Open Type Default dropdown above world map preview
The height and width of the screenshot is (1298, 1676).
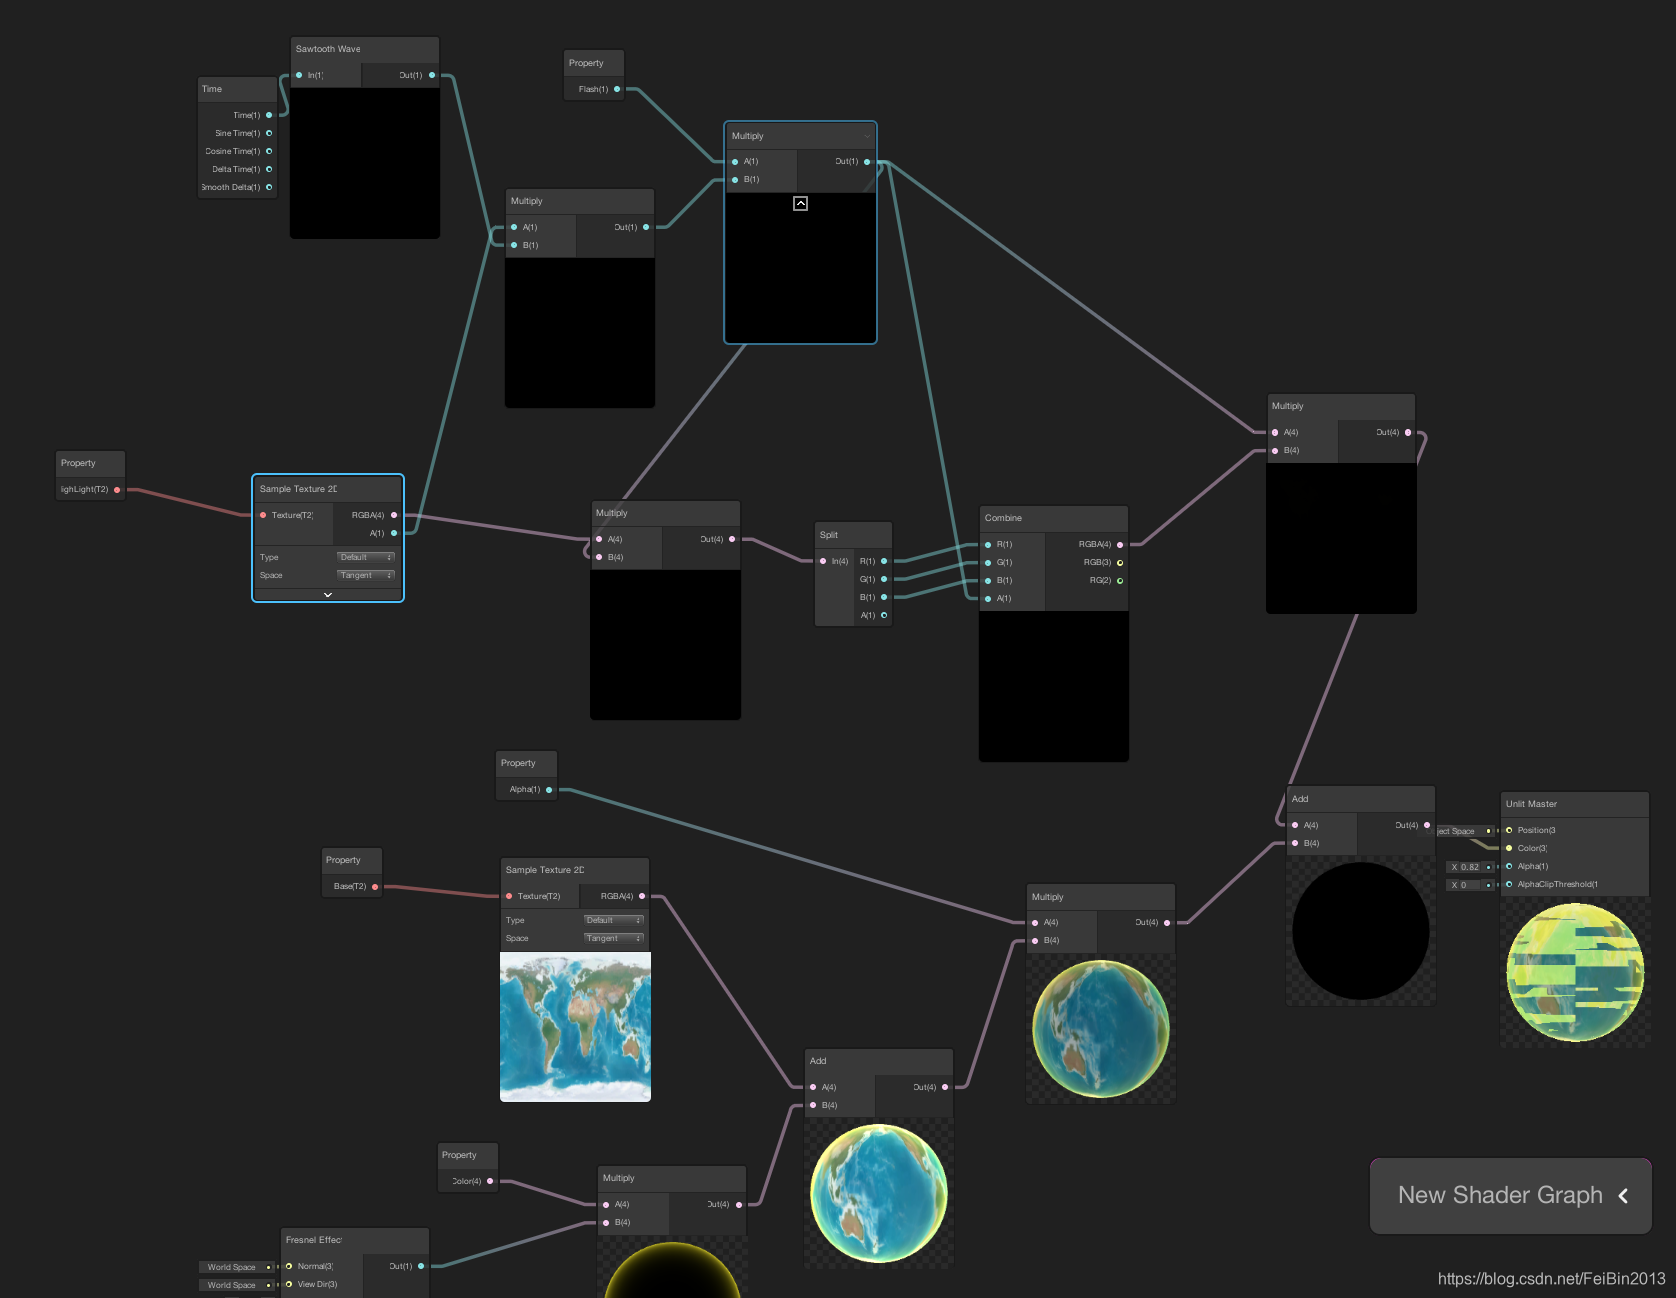tap(614, 920)
